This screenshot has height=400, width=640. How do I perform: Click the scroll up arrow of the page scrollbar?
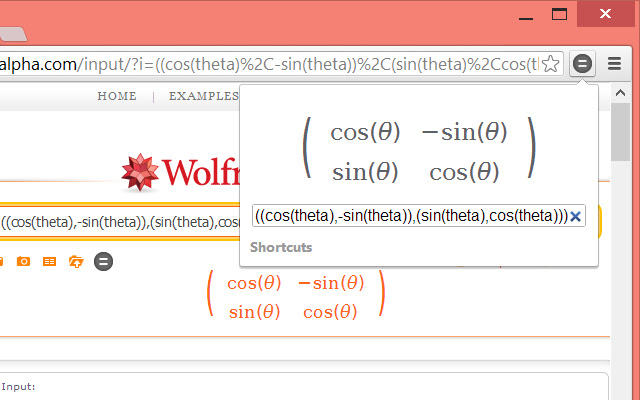[620, 93]
